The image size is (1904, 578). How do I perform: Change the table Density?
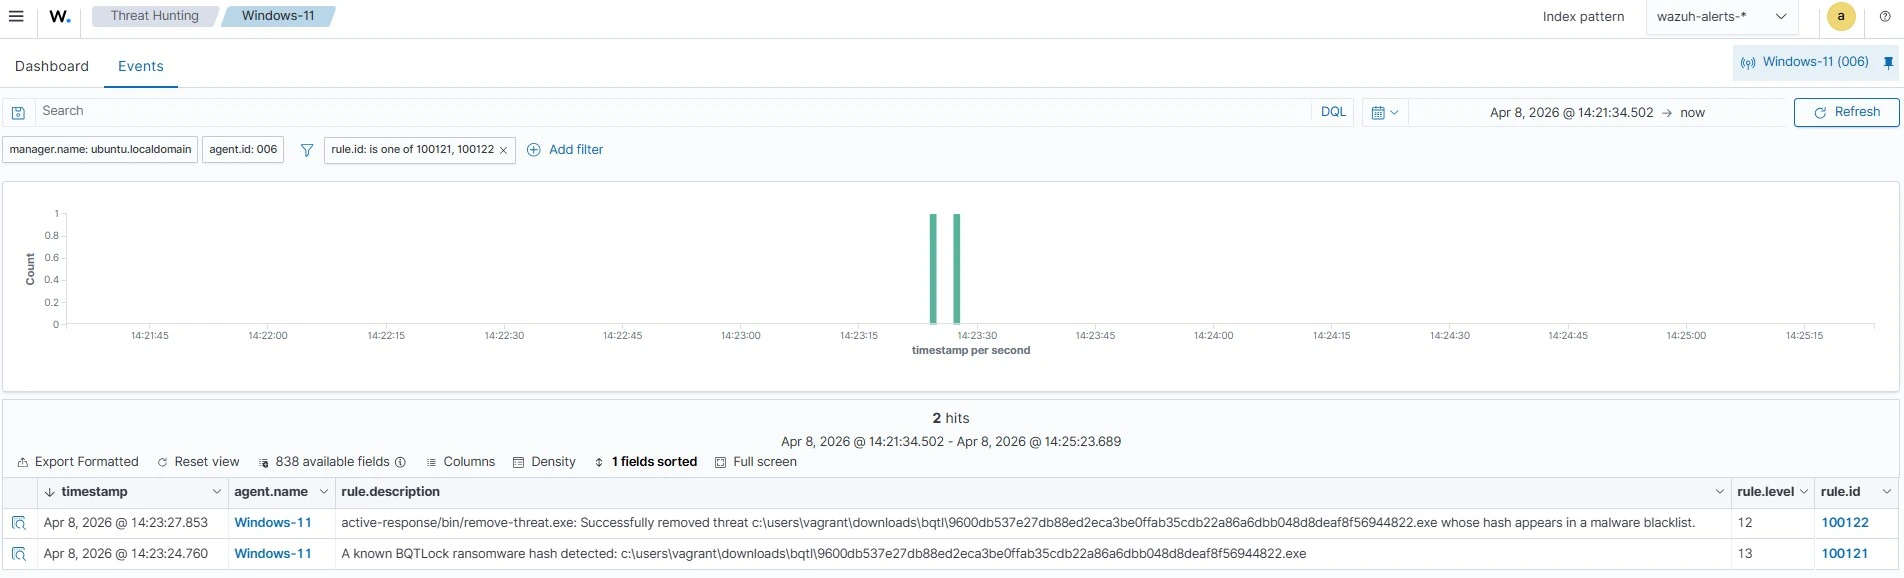point(544,462)
